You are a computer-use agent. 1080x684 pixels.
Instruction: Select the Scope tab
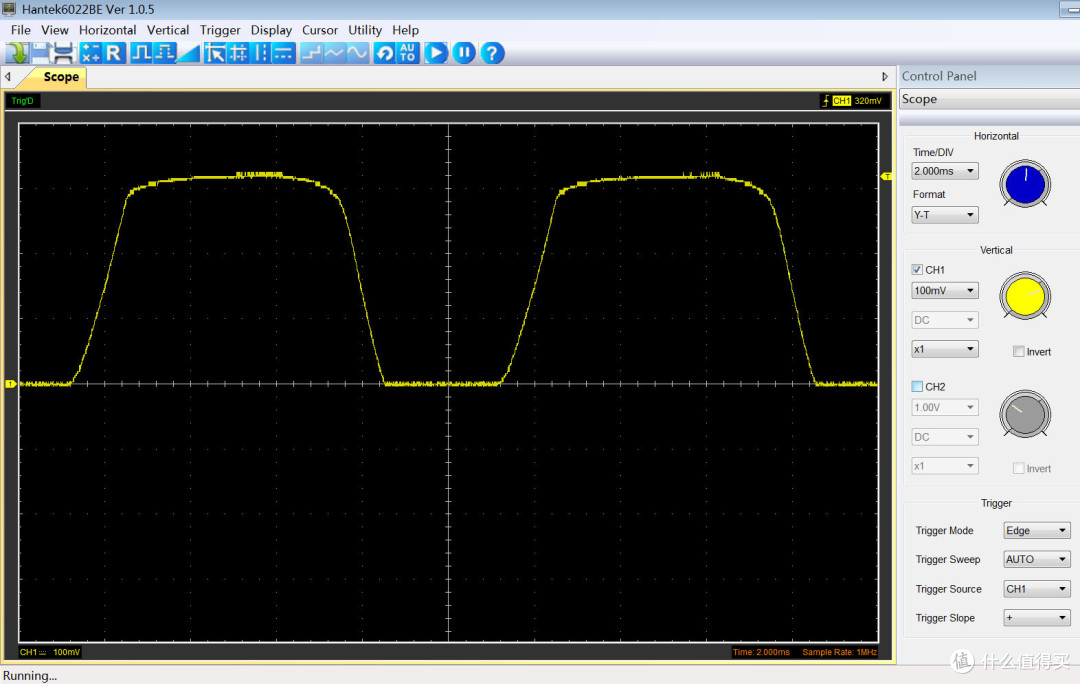point(61,77)
